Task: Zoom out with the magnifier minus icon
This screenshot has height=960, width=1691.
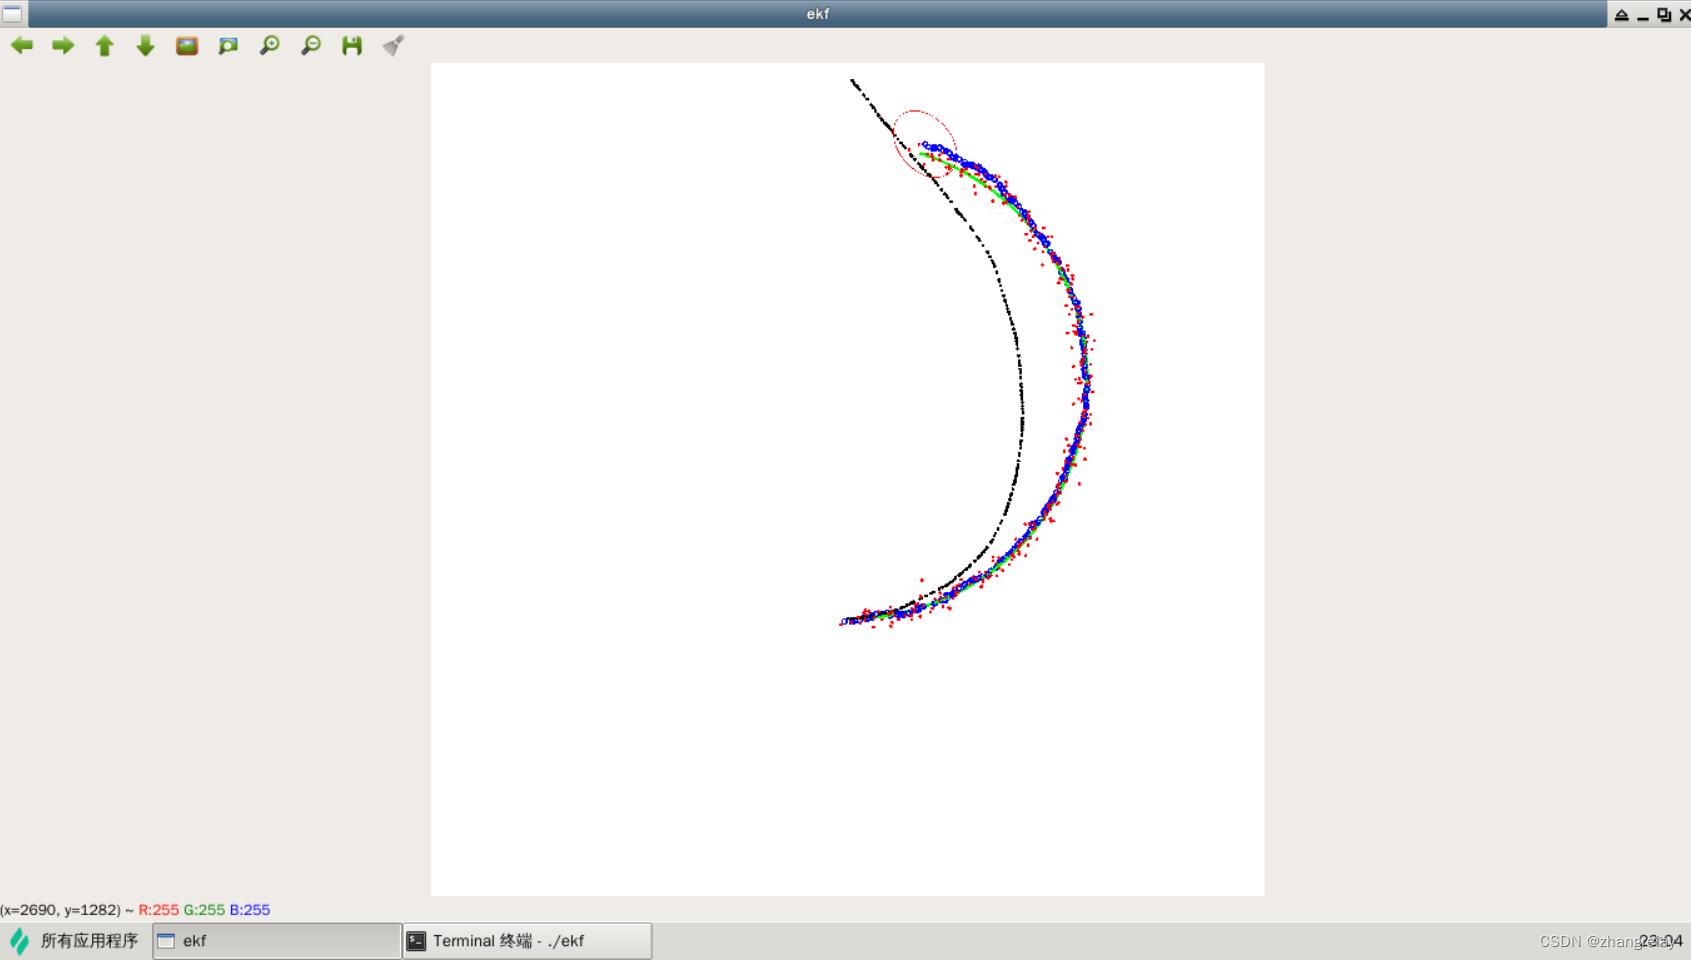Action: click(311, 46)
